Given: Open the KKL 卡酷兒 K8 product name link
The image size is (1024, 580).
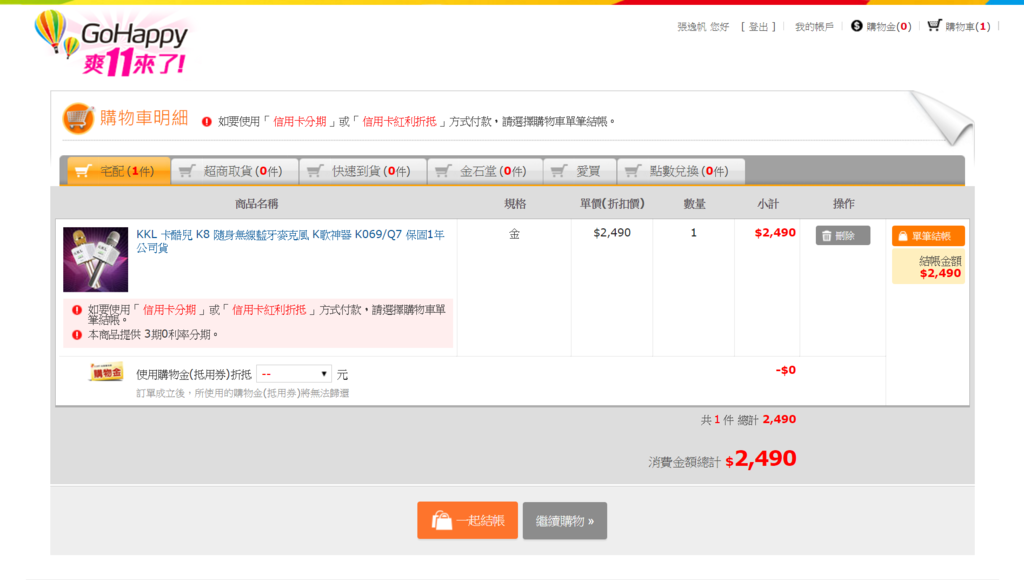Looking at the screenshot, I should click(290, 241).
